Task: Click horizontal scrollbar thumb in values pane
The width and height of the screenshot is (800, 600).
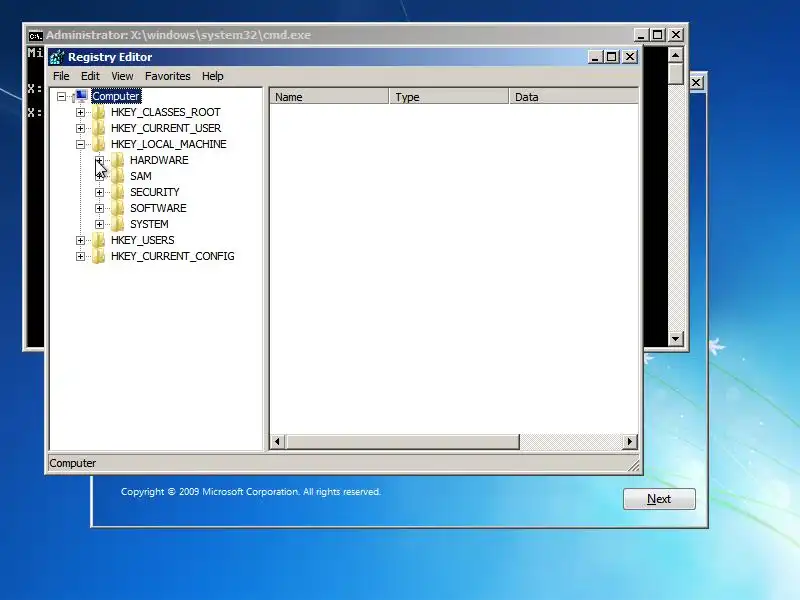Action: point(403,442)
